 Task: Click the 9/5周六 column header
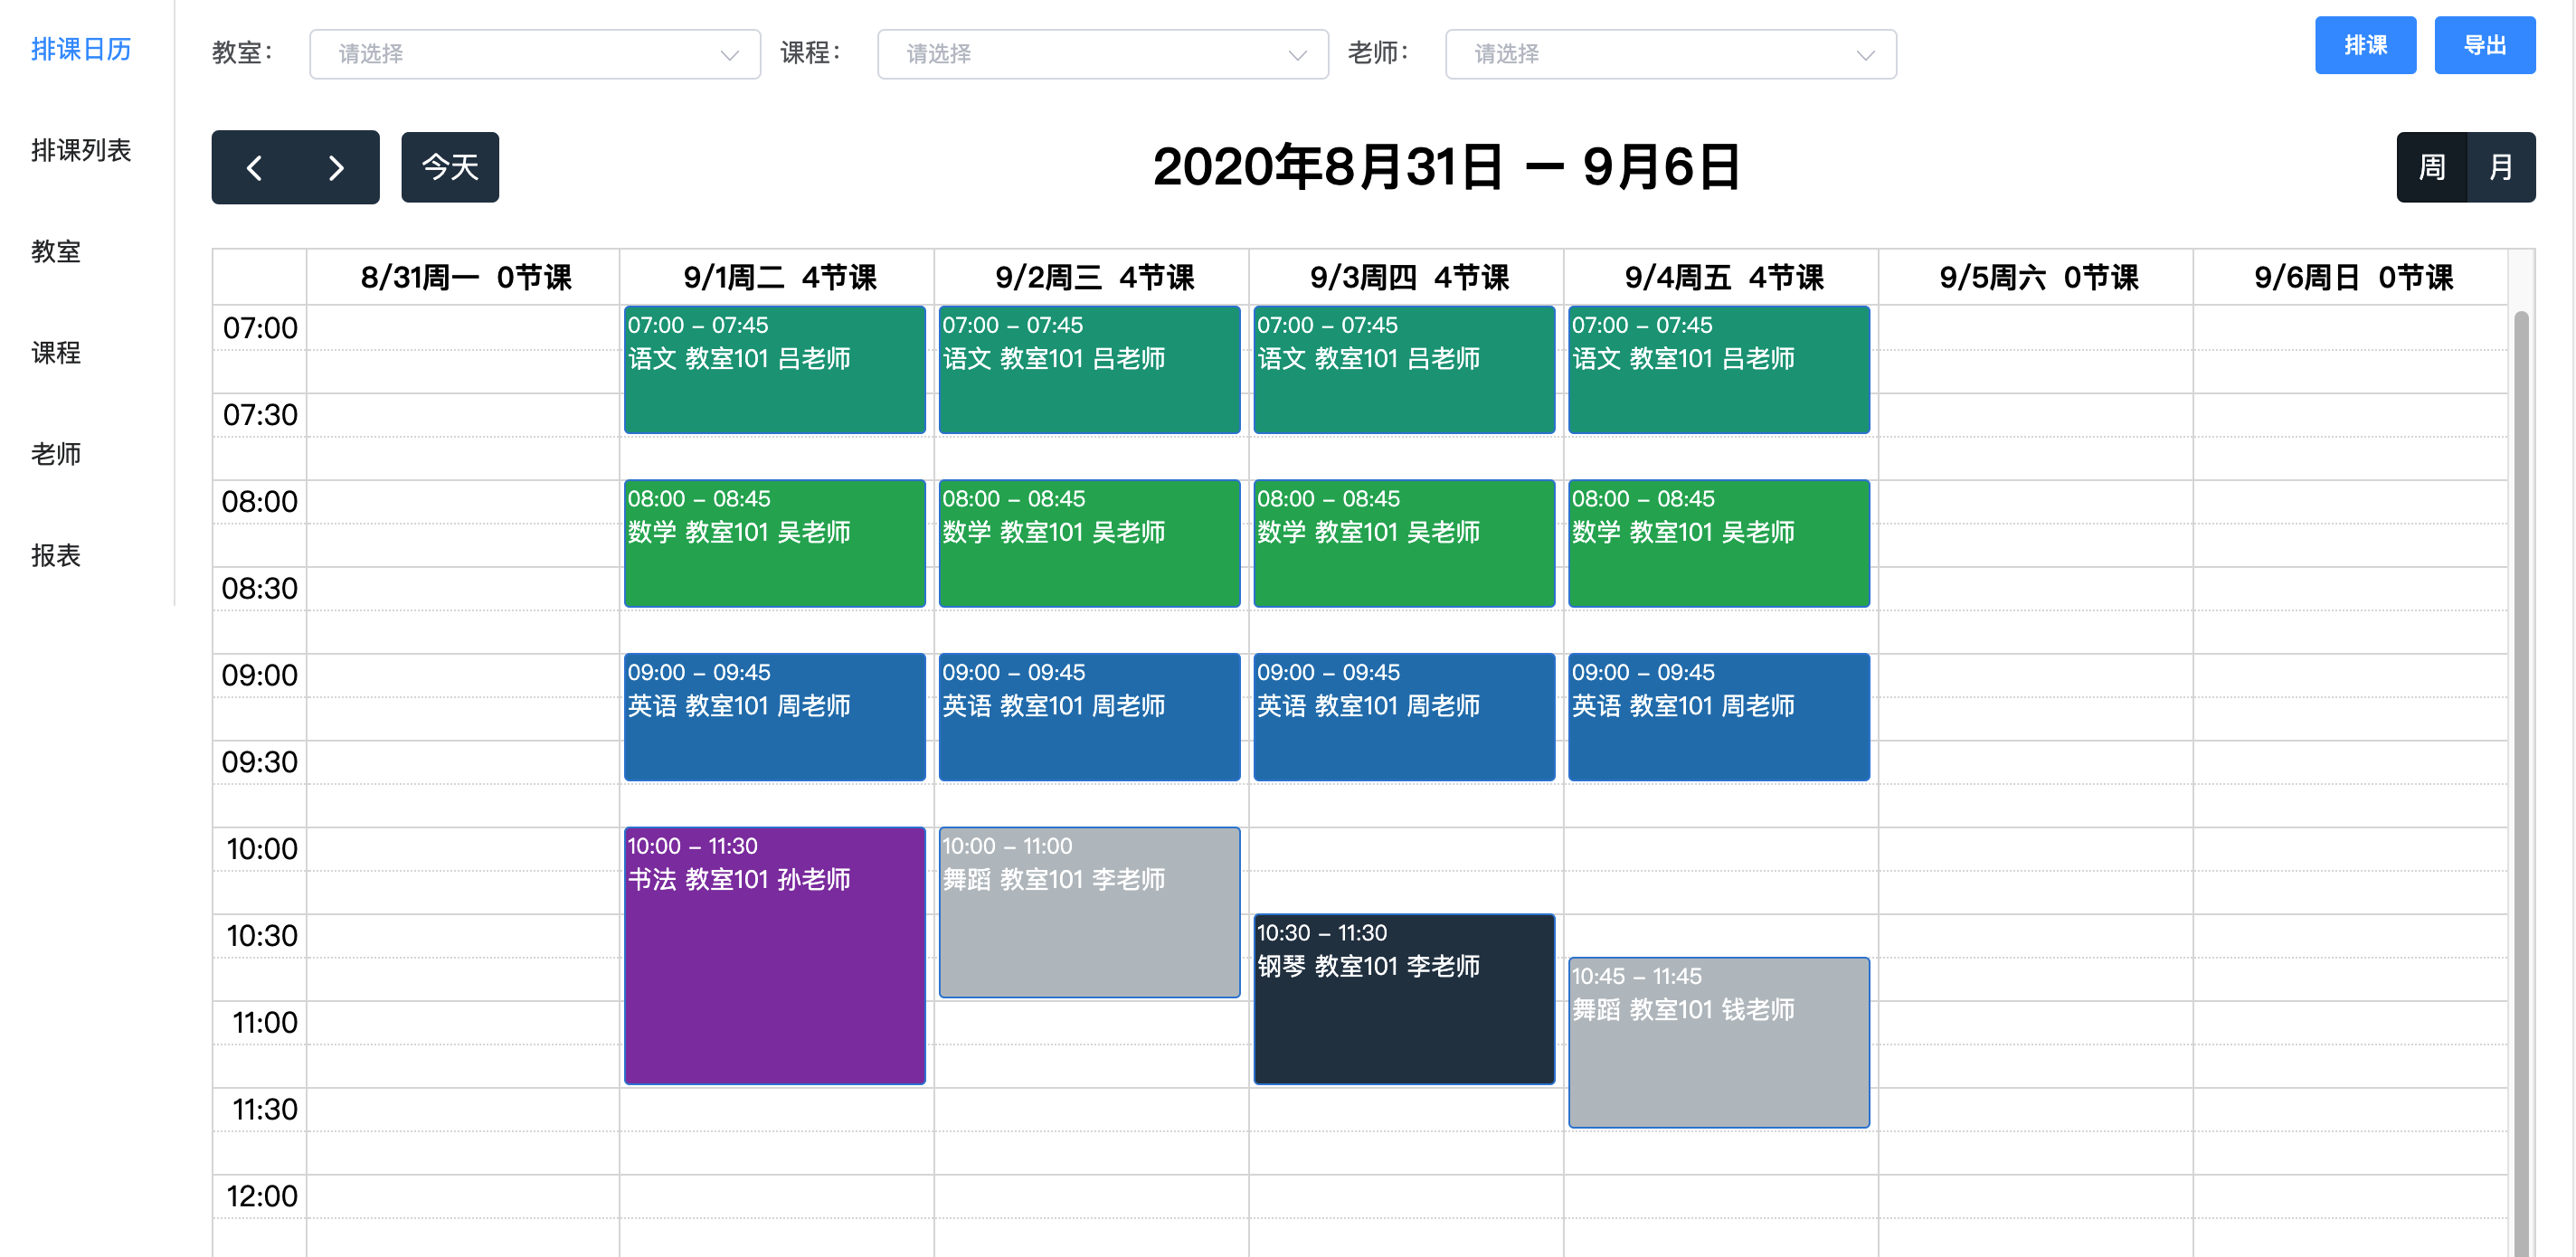[x=2037, y=277]
